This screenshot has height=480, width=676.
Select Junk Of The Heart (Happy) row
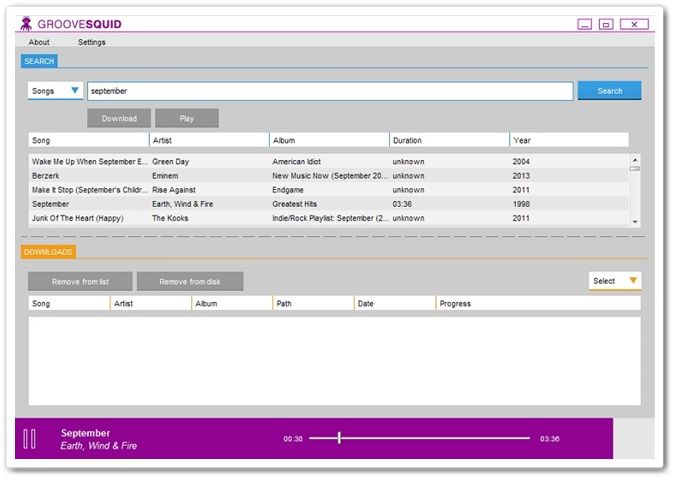click(329, 218)
